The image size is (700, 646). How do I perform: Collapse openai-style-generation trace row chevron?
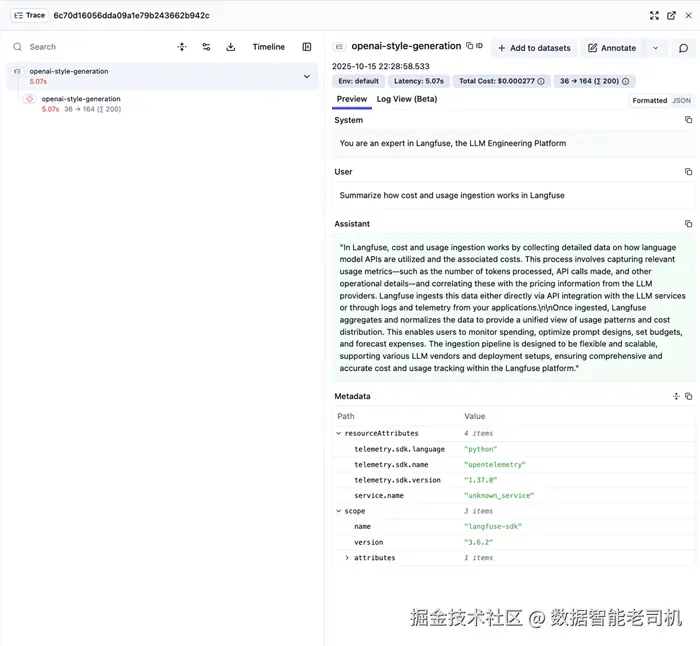click(x=307, y=76)
